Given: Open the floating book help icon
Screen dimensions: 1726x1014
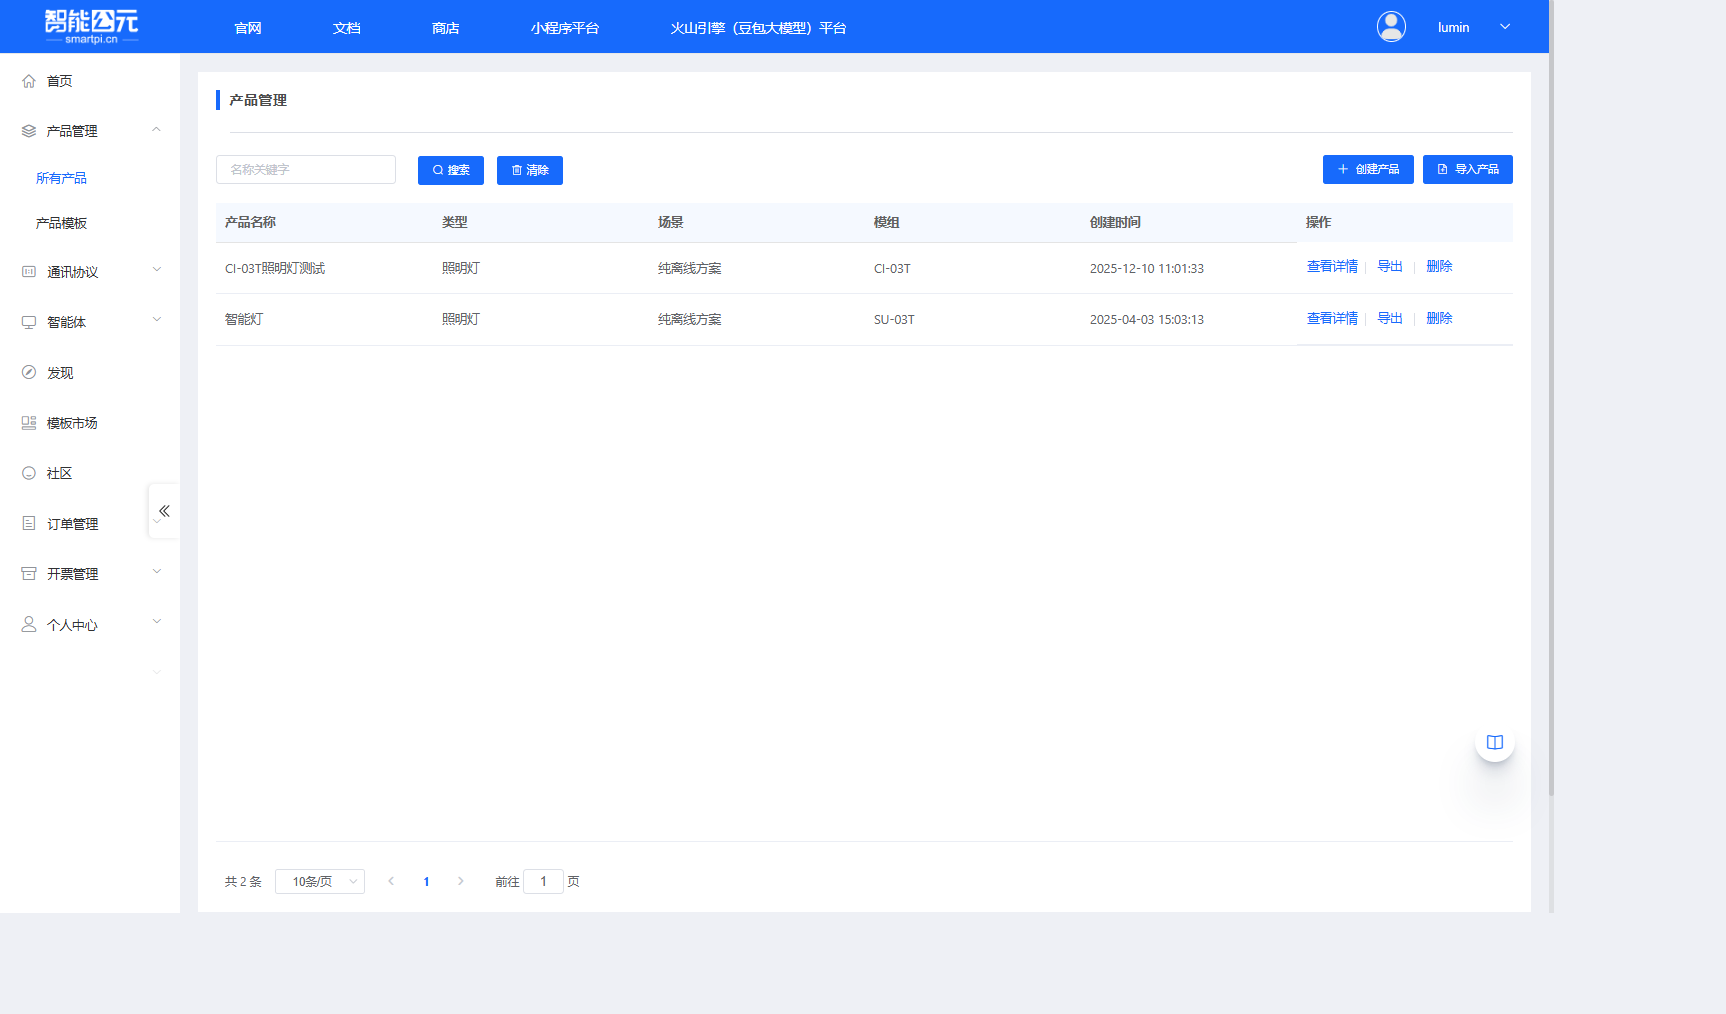Looking at the screenshot, I should [x=1494, y=742].
